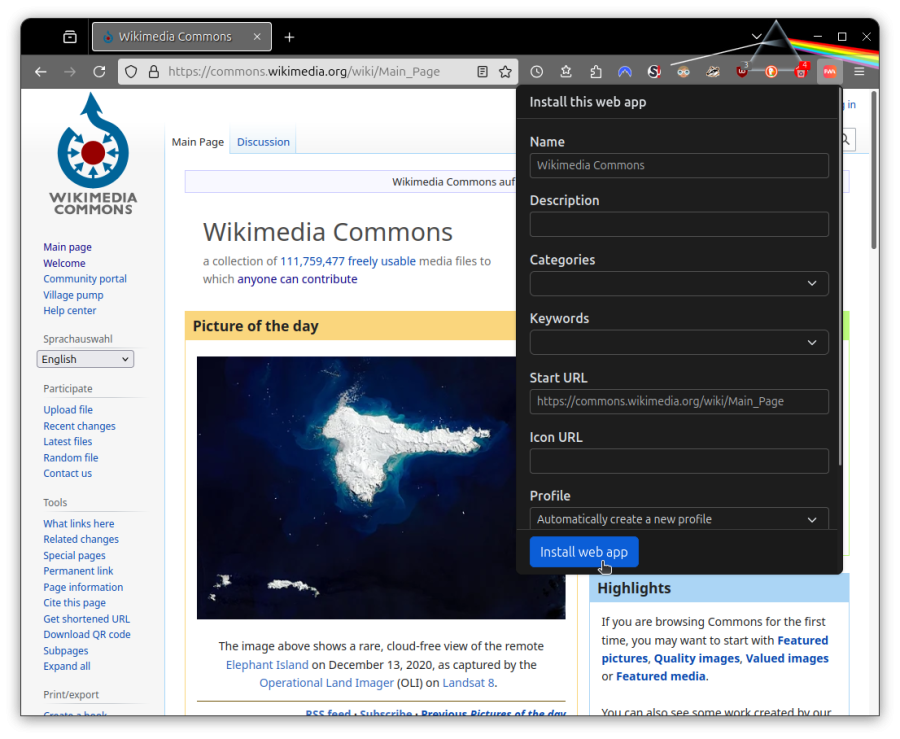
Task: Reload the page with the refresh icon
Action: 99,72
